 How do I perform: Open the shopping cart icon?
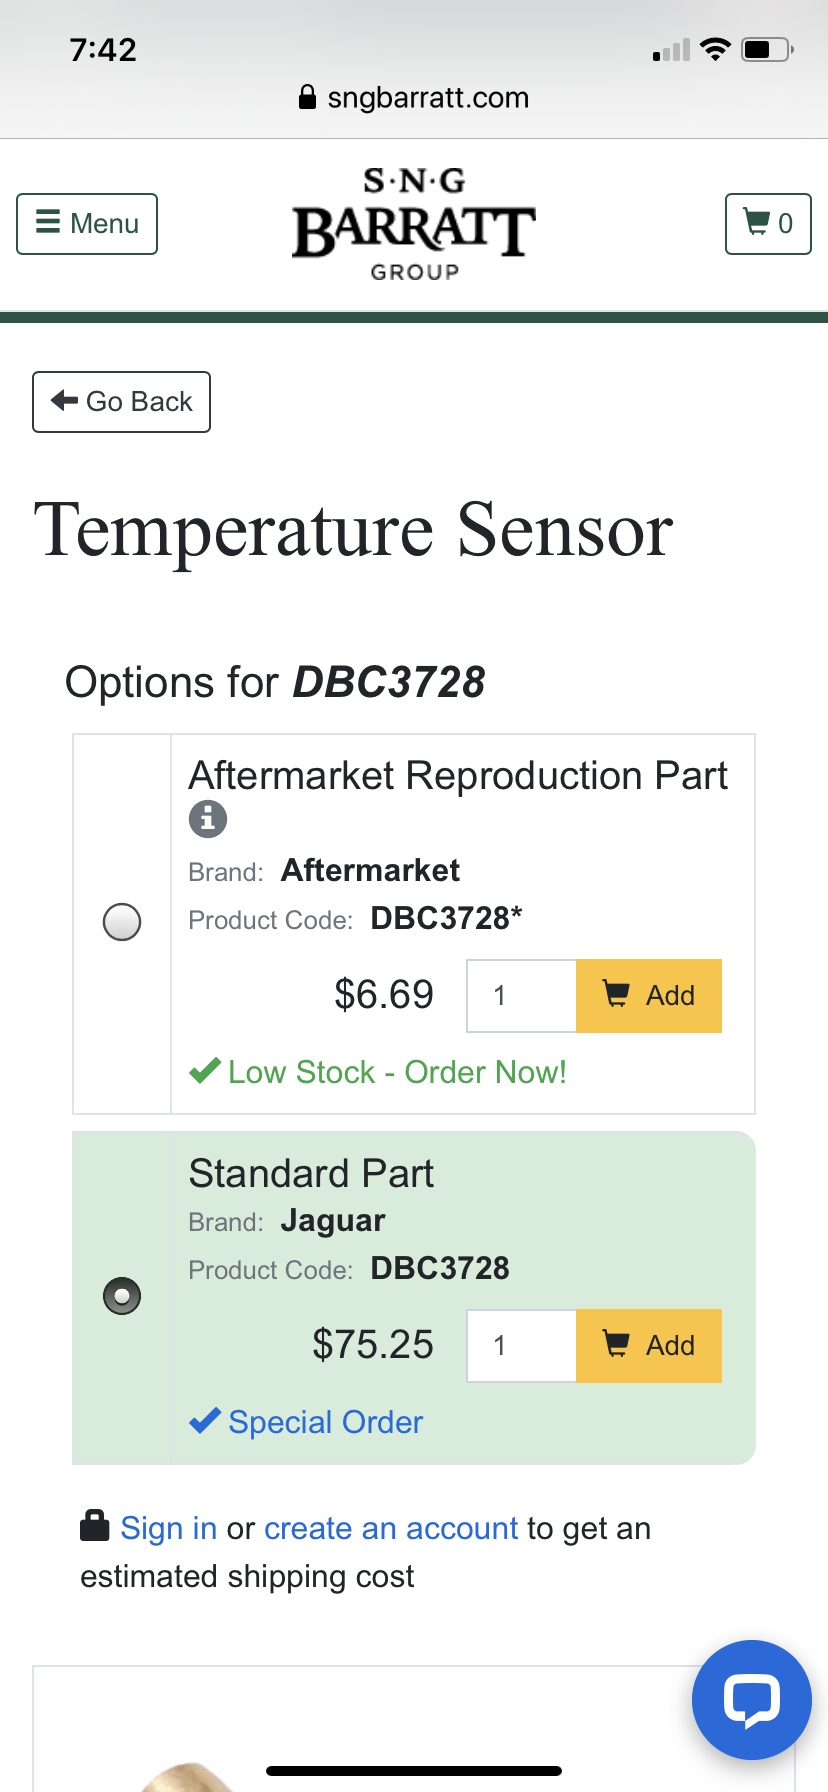(x=767, y=223)
